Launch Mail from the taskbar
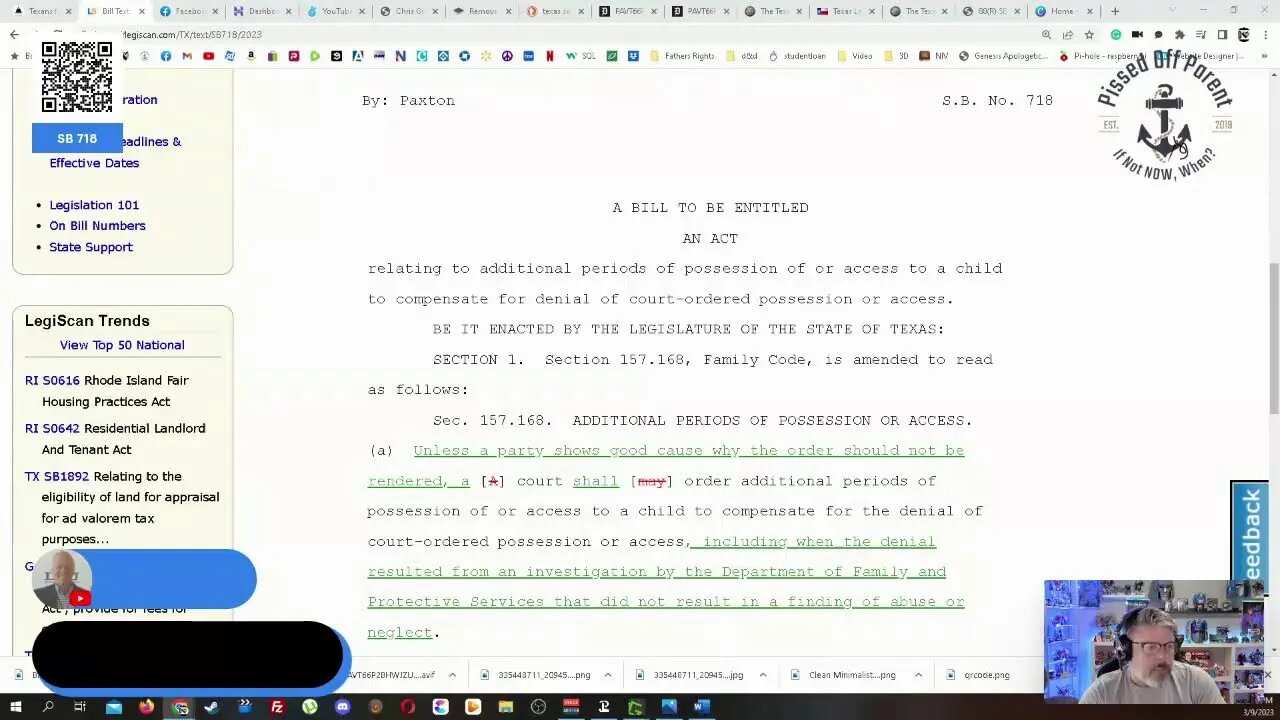Viewport: 1280px width, 720px height. (x=113, y=707)
